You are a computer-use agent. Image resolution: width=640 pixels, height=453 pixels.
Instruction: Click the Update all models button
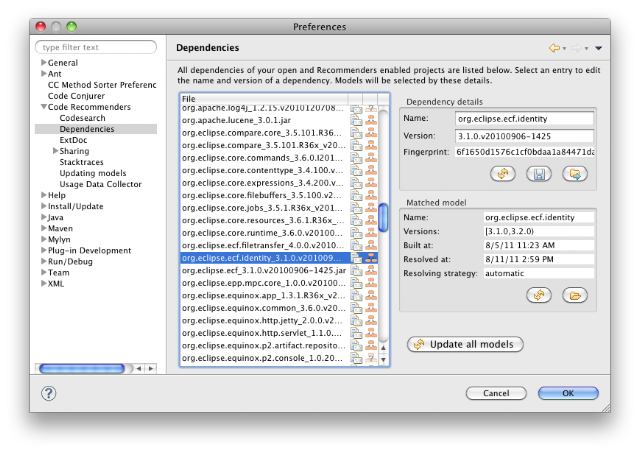pyautogui.click(x=465, y=344)
